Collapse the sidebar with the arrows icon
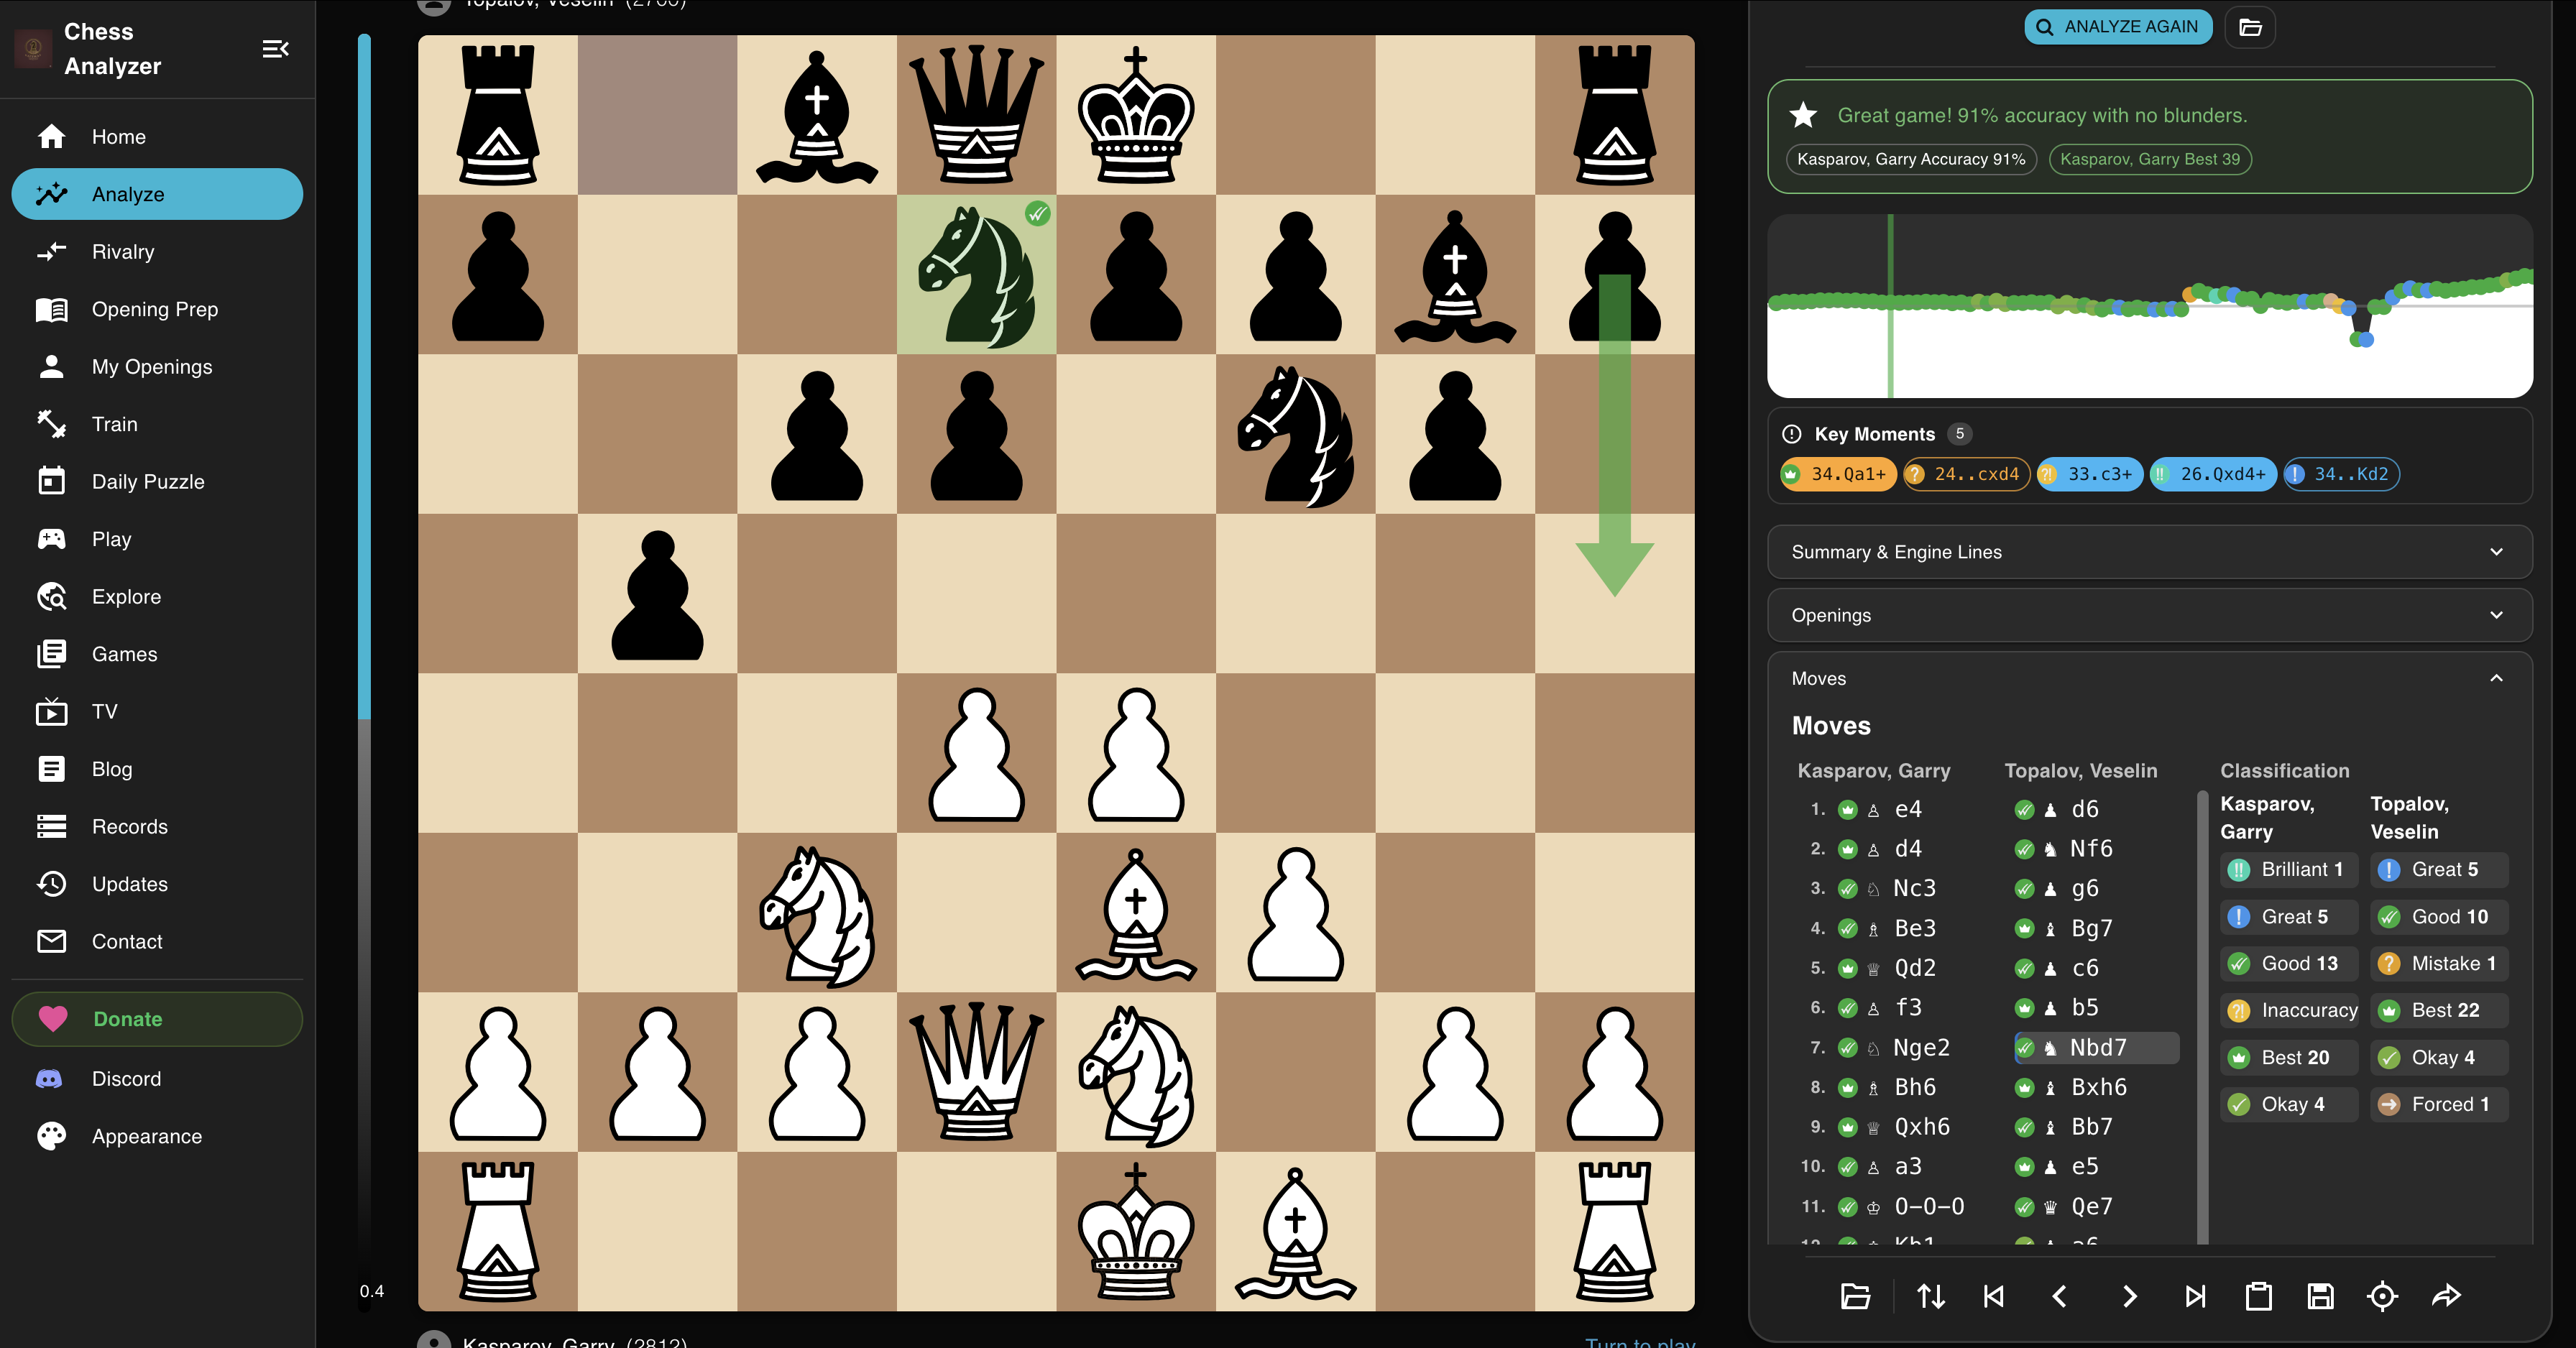Image resolution: width=2576 pixels, height=1348 pixels. [x=276, y=48]
